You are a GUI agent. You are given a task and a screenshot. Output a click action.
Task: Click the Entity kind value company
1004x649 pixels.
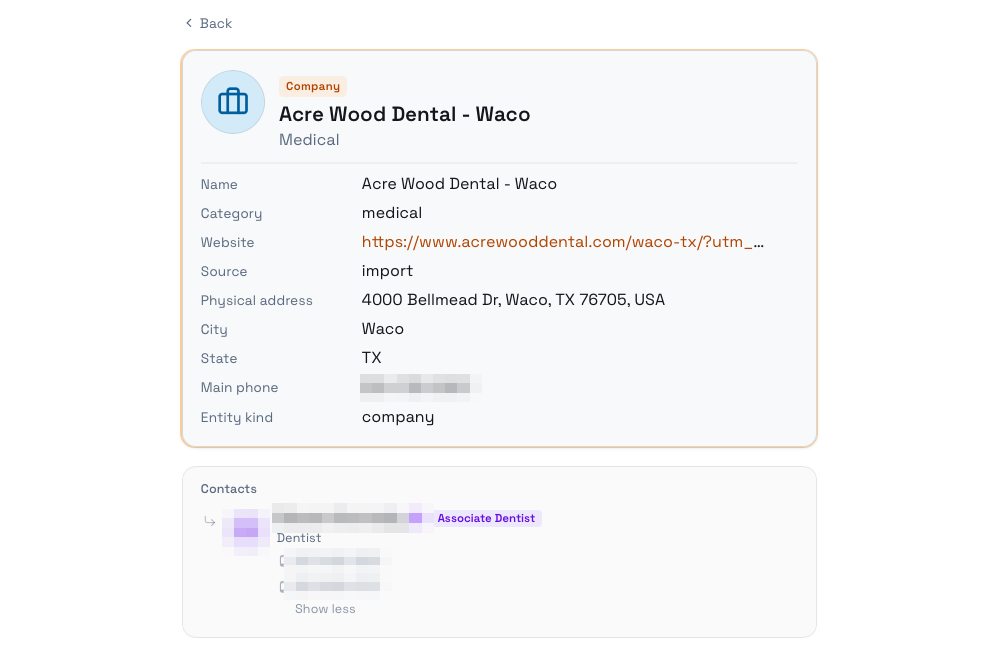pyautogui.click(x=398, y=417)
